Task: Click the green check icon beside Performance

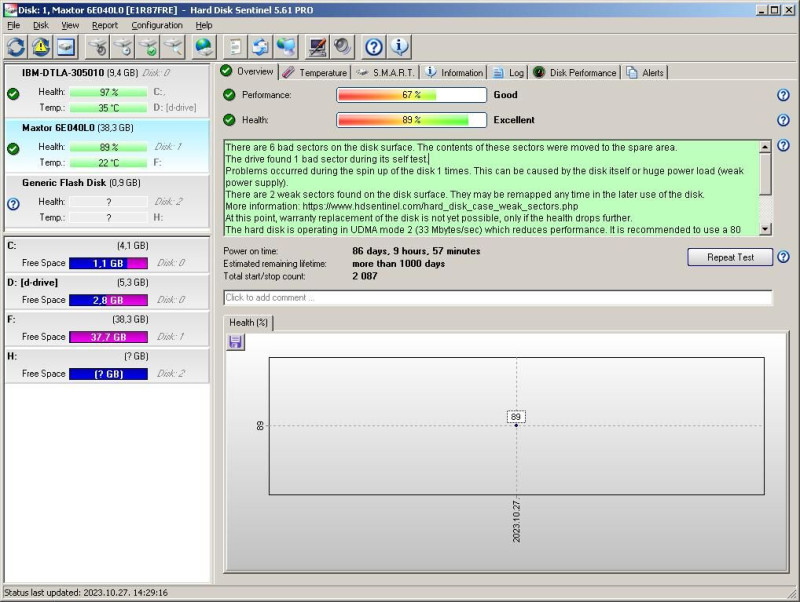Action: [x=229, y=94]
